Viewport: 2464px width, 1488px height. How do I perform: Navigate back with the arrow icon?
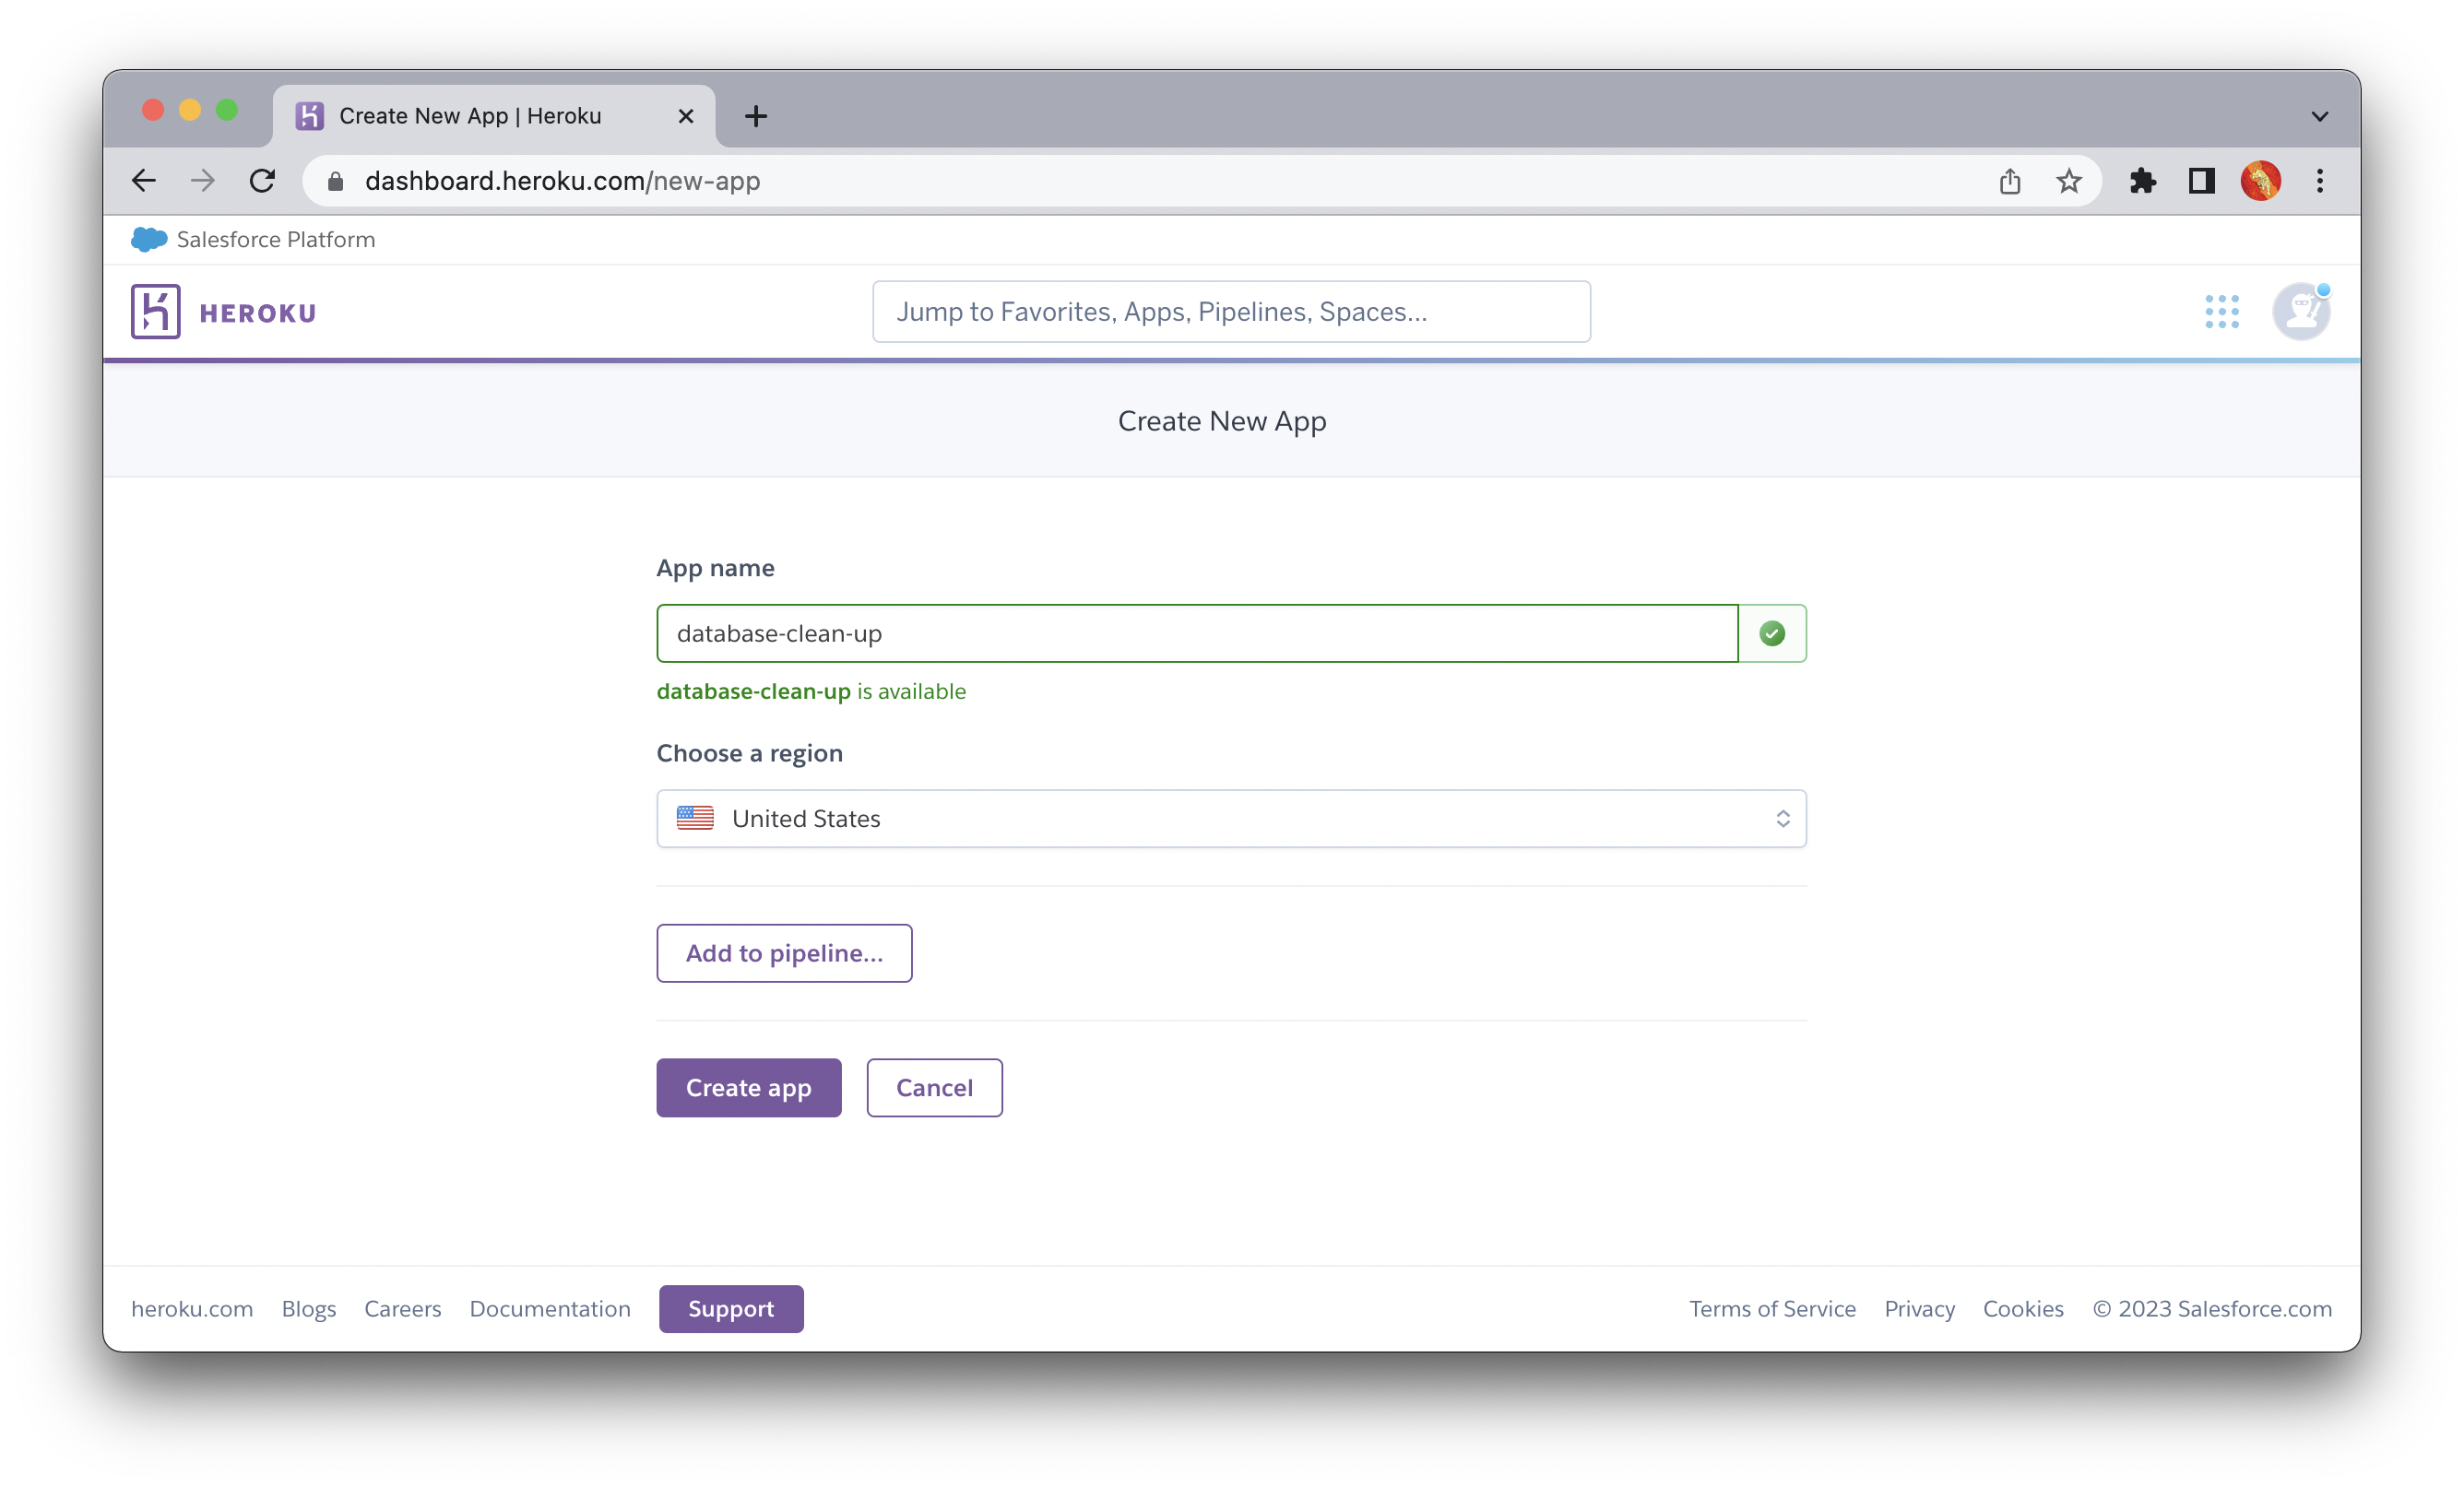point(143,181)
